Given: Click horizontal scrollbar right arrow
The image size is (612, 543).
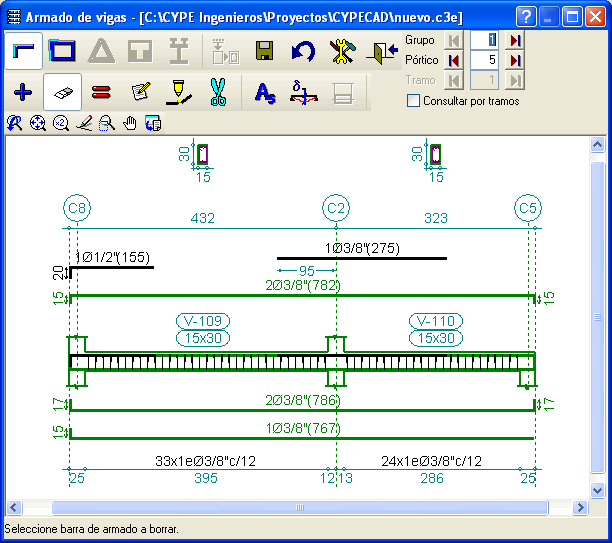Looking at the screenshot, I should point(580,507).
